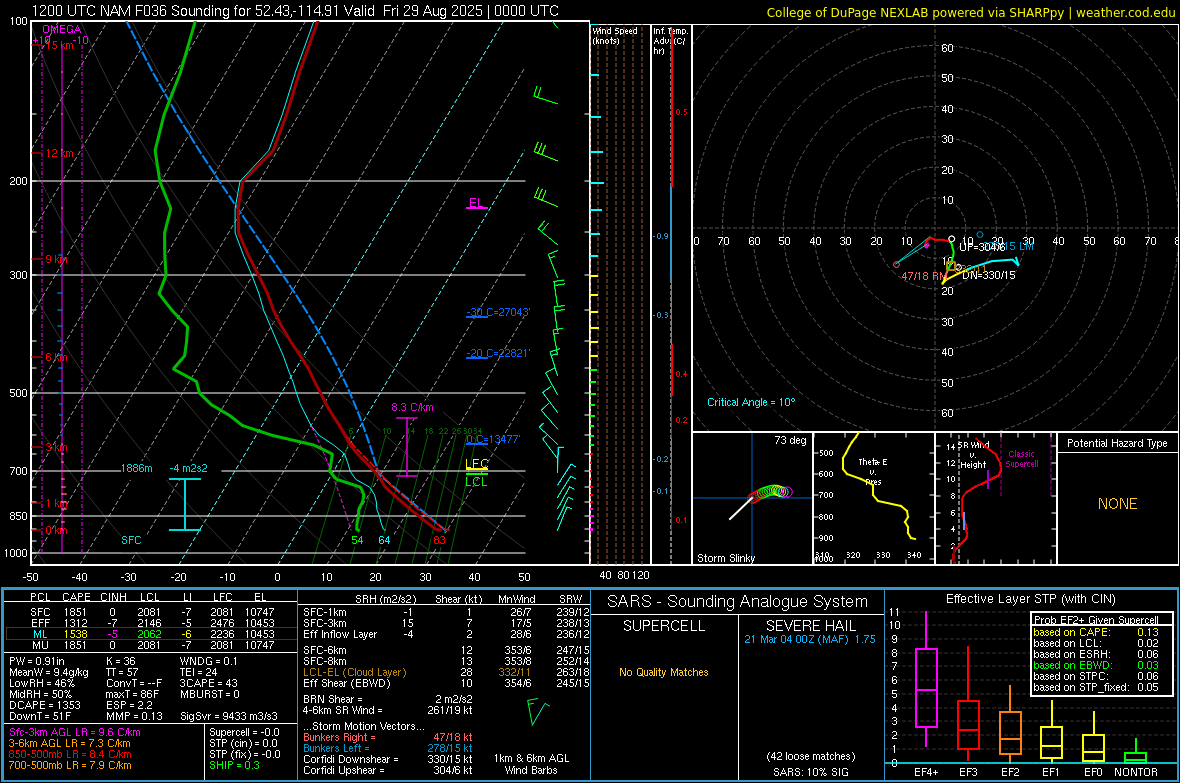Select the 8.3 C/km lapse rate label
This screenshot has width=1180, height=783.
(x=412, y=407)
